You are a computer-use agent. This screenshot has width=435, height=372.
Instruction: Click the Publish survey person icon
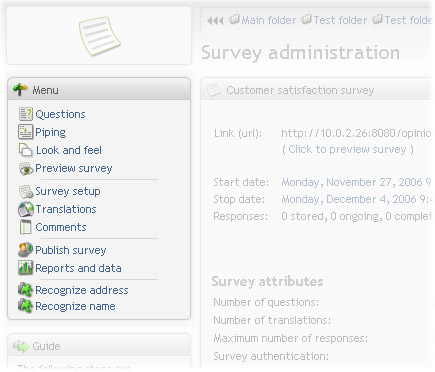[x=25, y=250]
